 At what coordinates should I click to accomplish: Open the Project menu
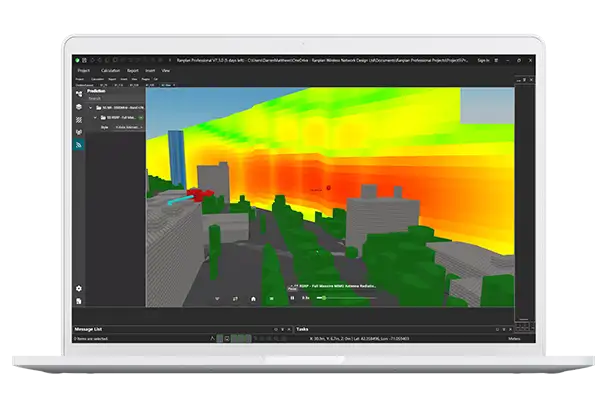(83, 70)
